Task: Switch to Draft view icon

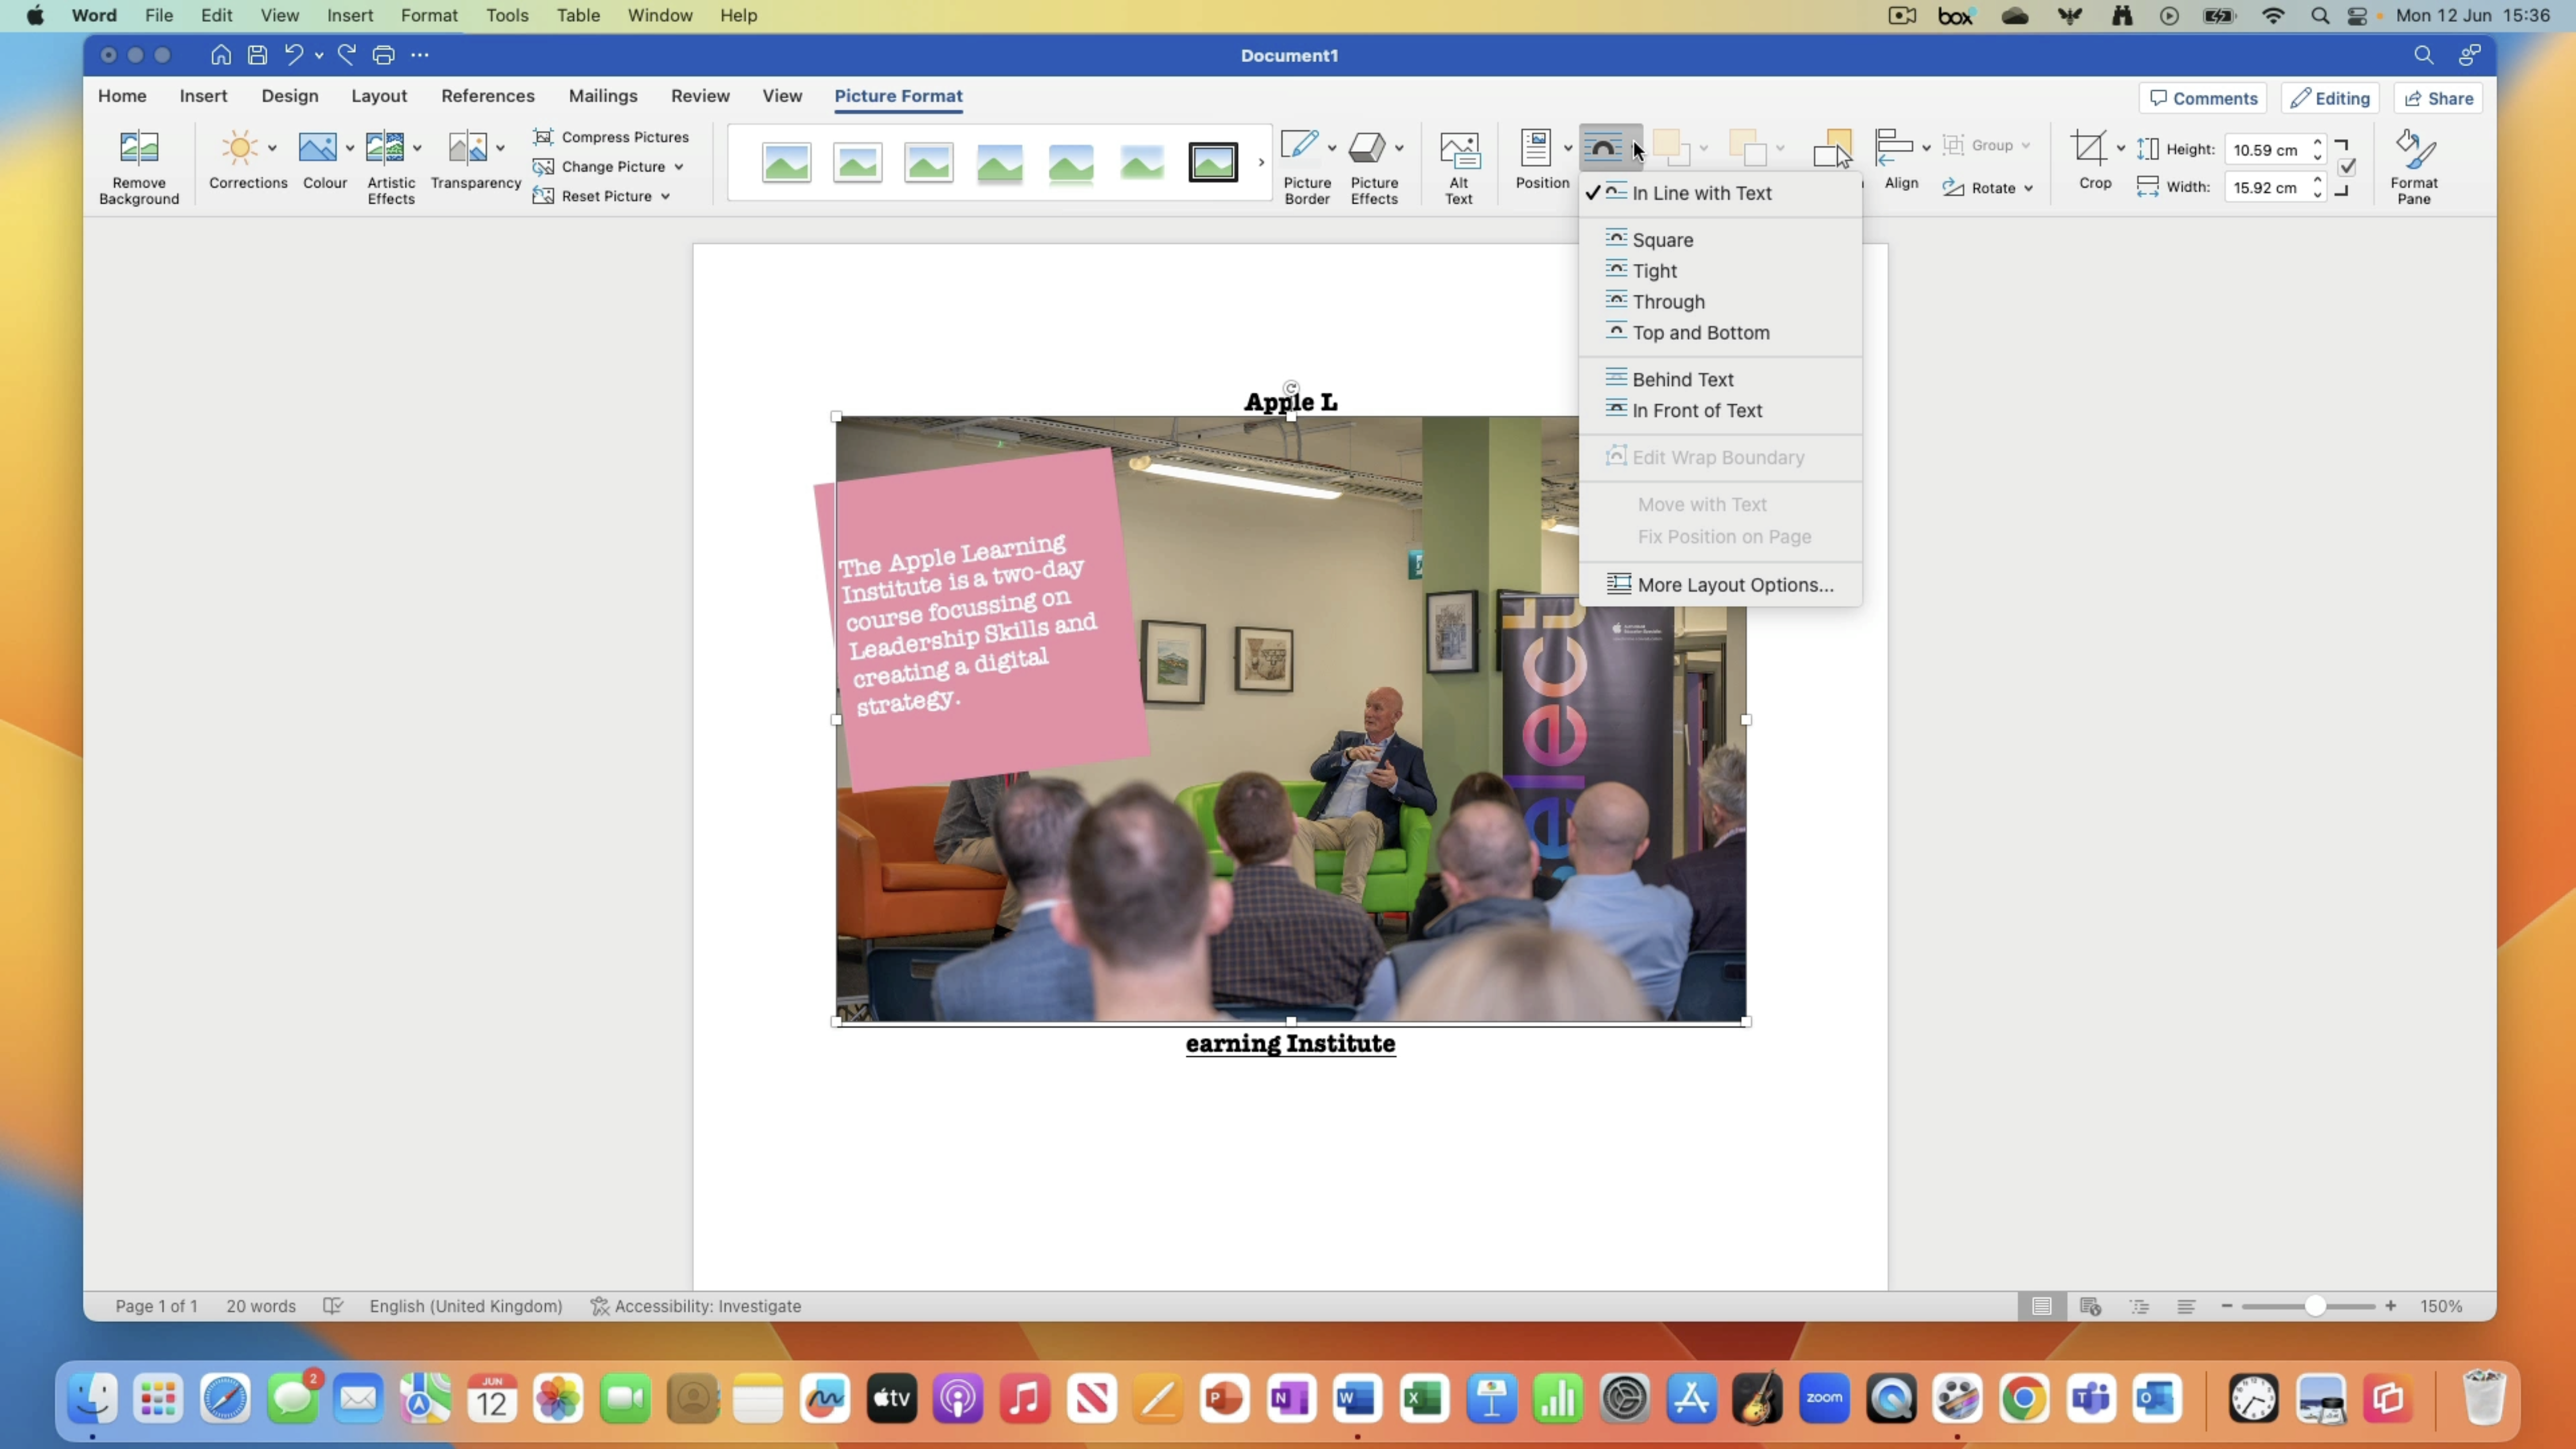Action: (2186, 1306)
